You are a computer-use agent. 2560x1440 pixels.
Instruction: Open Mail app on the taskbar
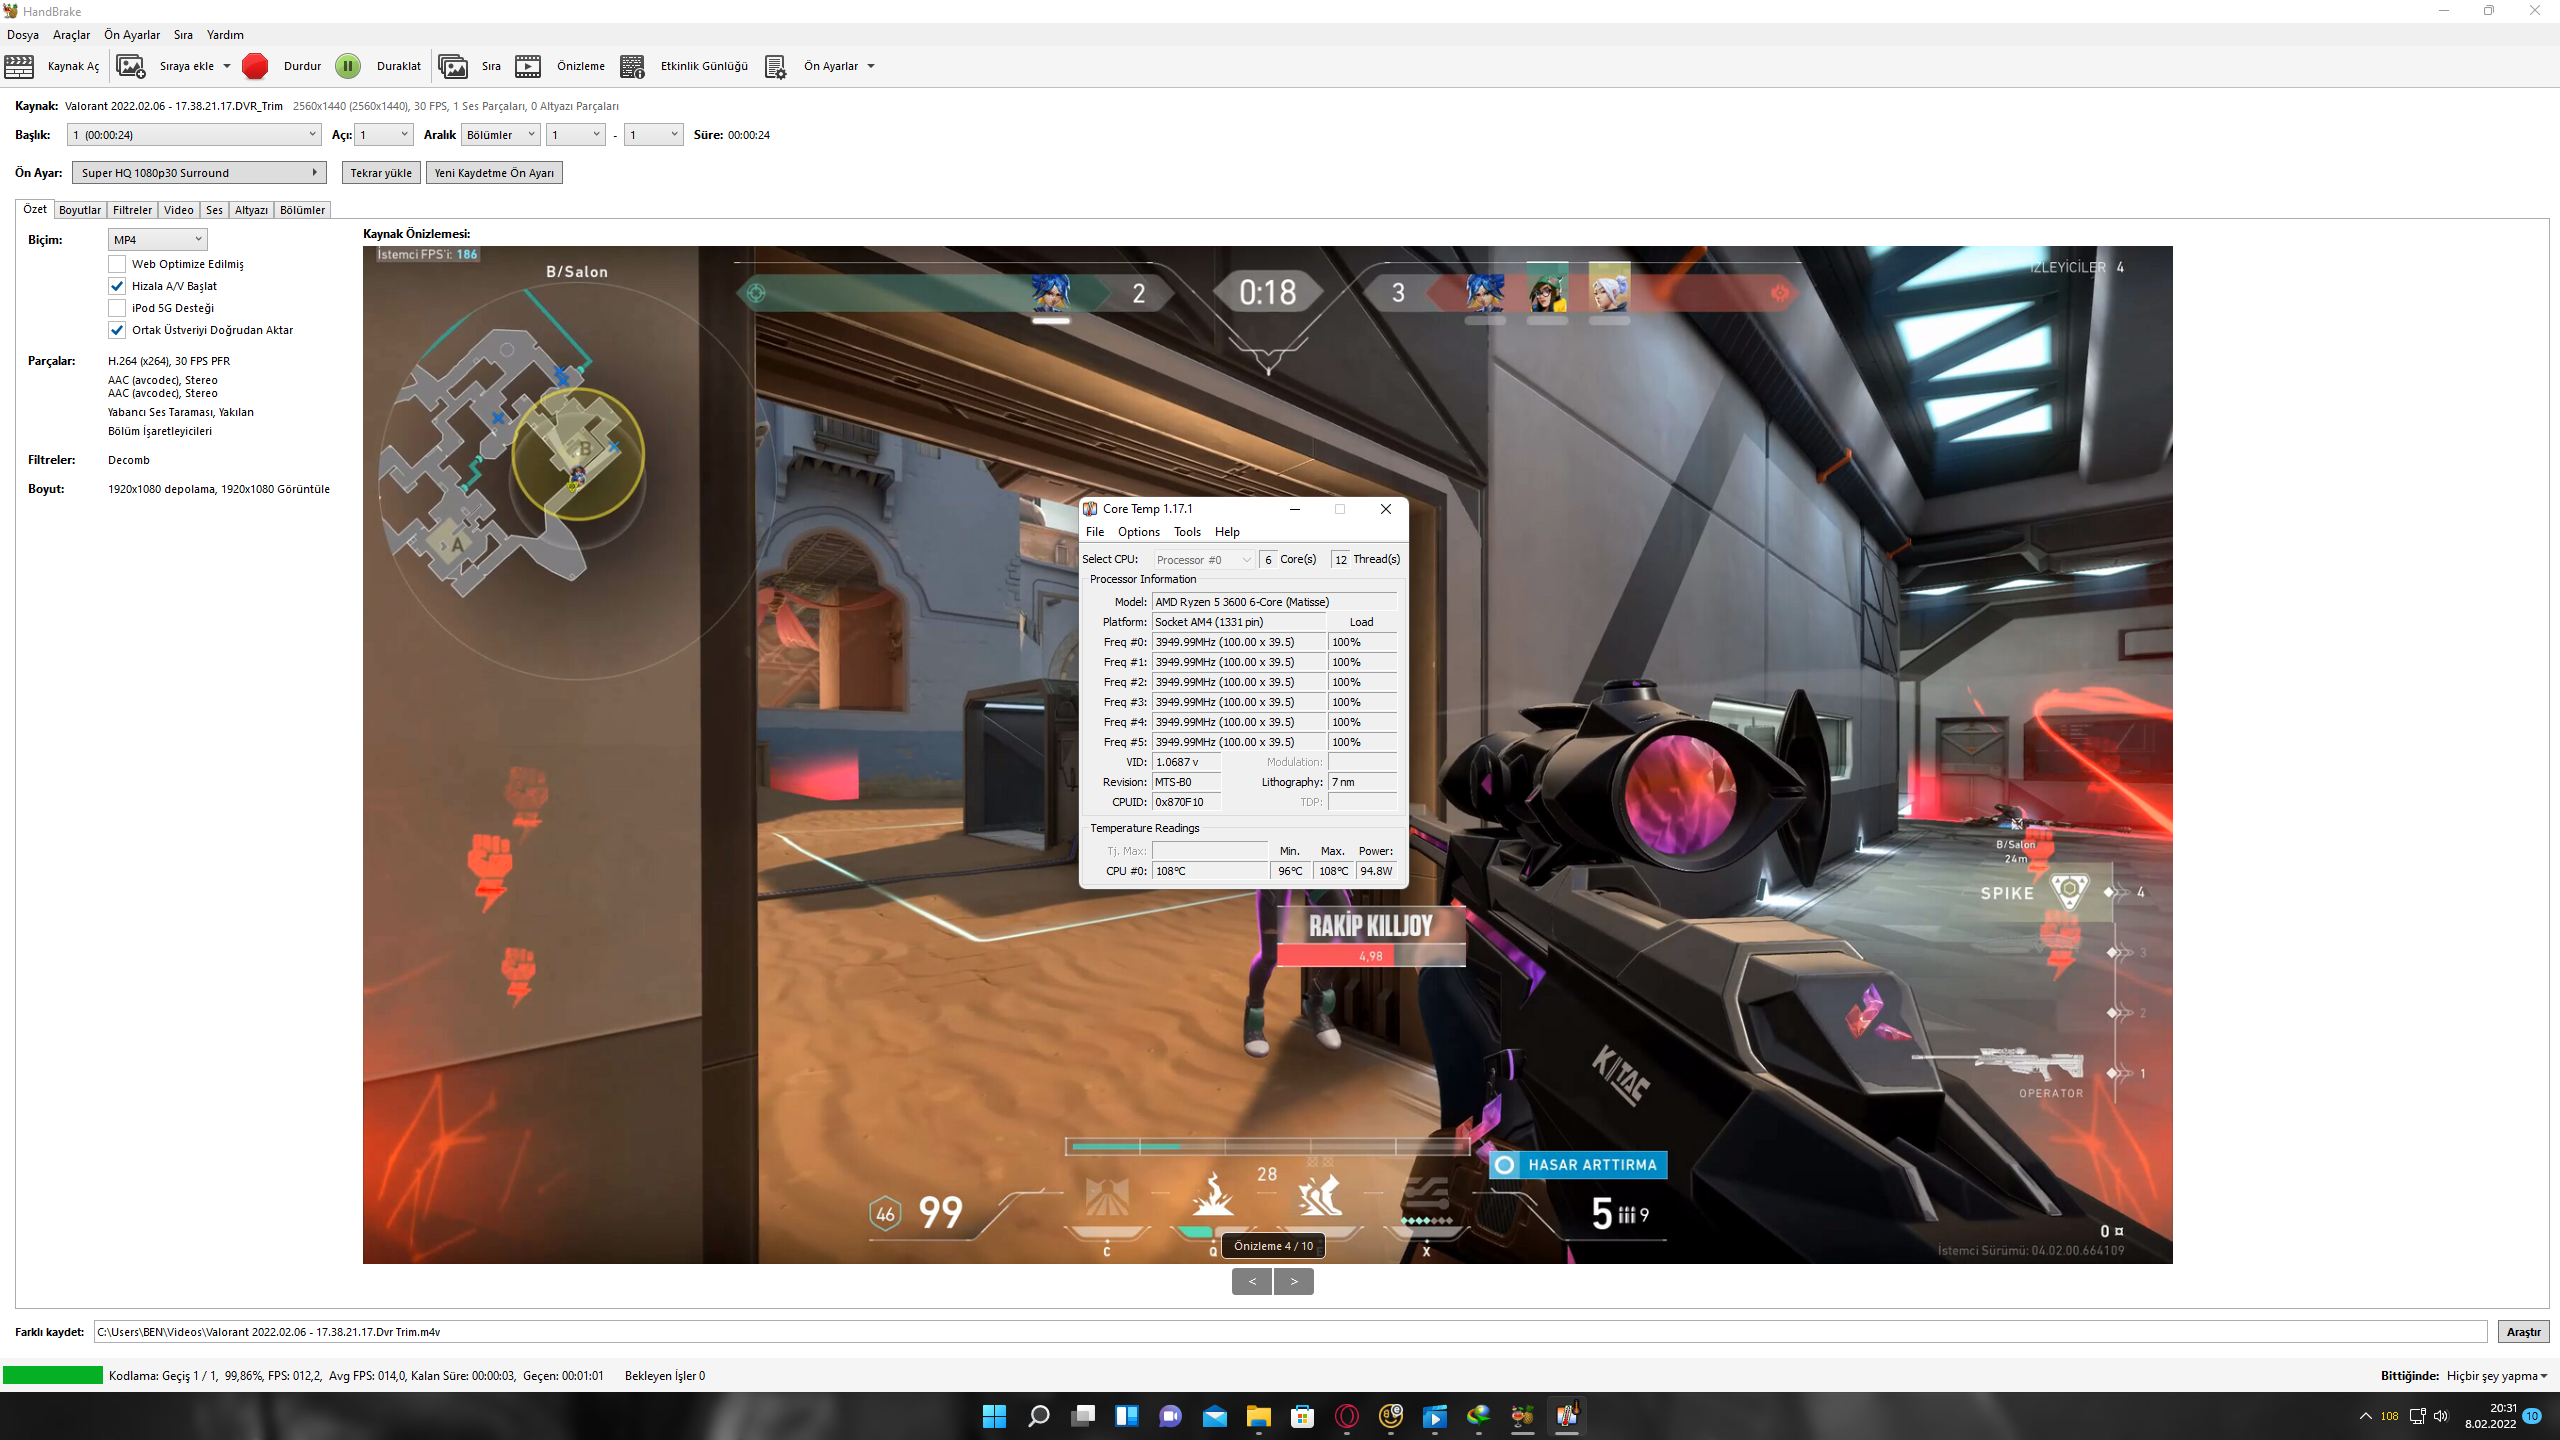coord(1214,1416)
